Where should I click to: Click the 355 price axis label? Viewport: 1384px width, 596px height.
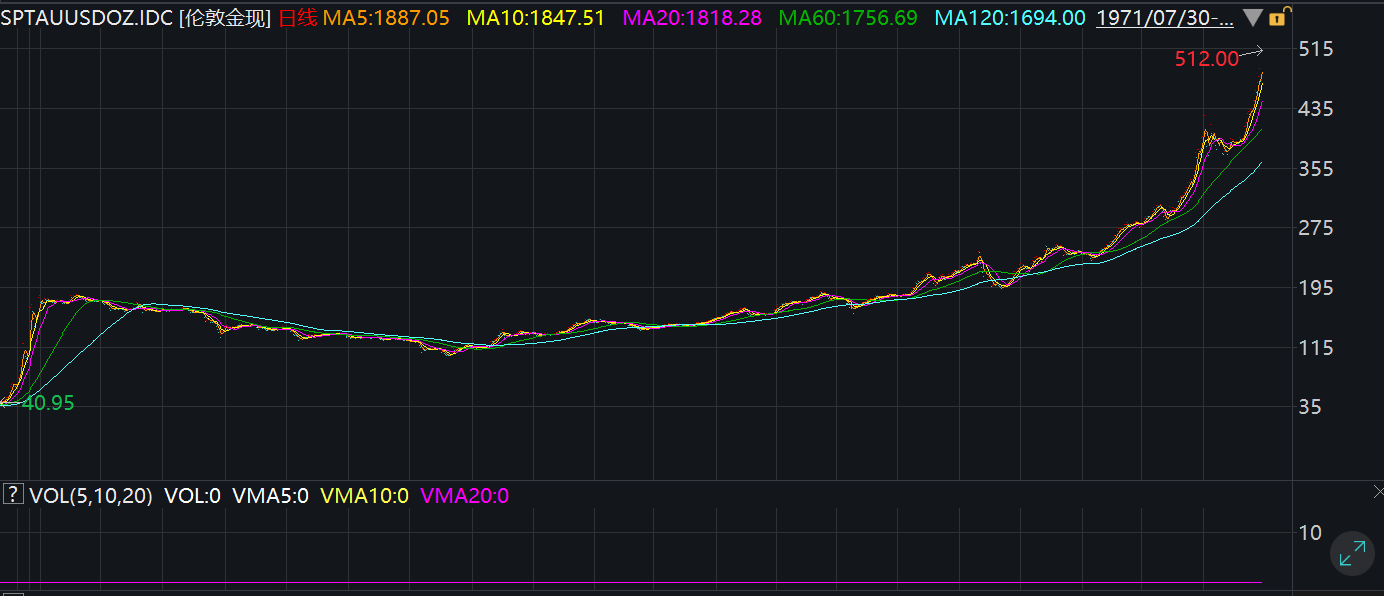coord(1314,168)
